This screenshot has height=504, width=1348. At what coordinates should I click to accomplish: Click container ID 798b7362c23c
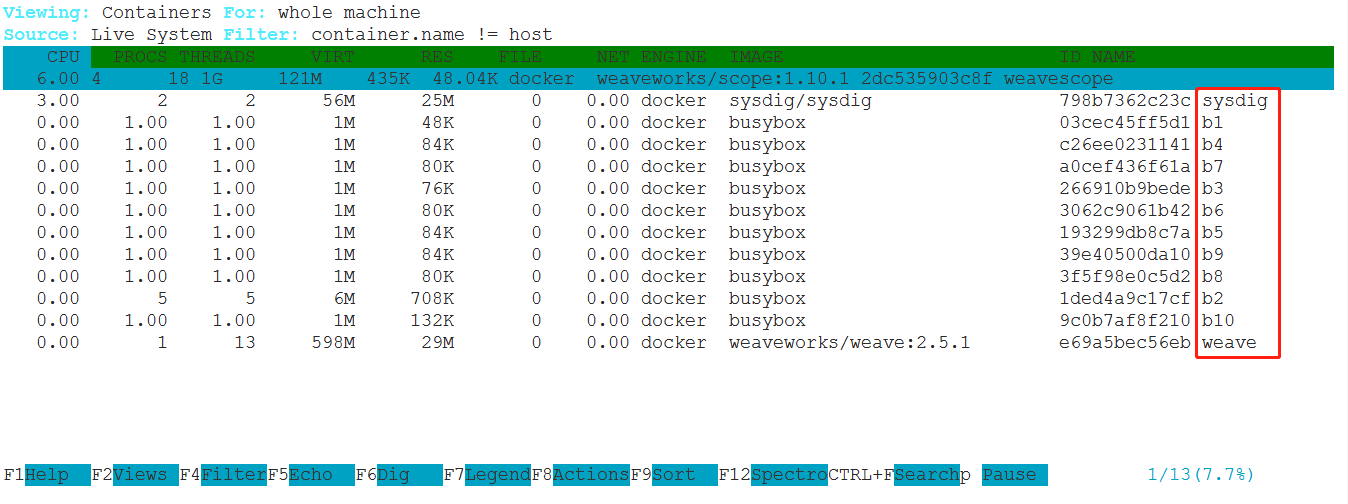[x=1125, y=101]
